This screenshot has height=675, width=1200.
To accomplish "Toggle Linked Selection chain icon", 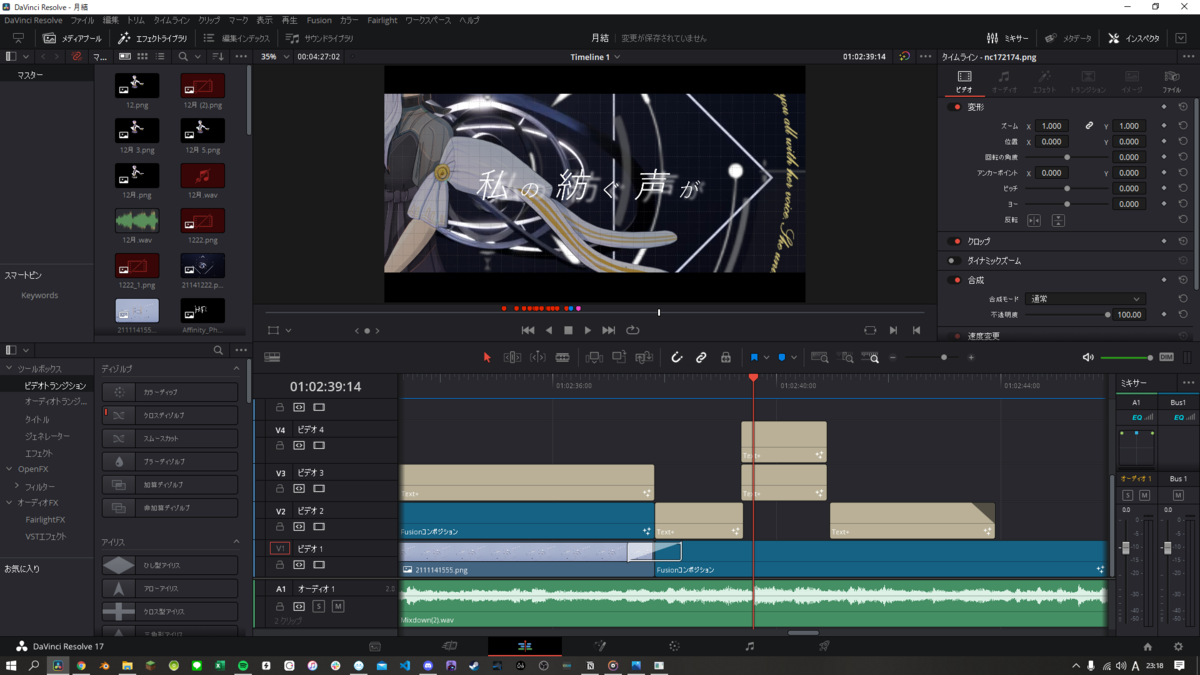I will coord(701,357).
